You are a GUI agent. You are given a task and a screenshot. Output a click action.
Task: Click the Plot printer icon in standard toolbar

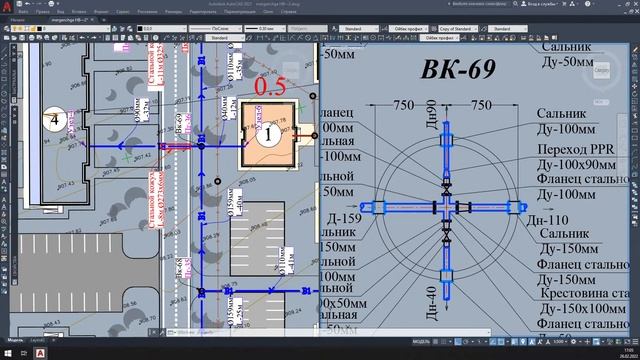tap(31, 38)
